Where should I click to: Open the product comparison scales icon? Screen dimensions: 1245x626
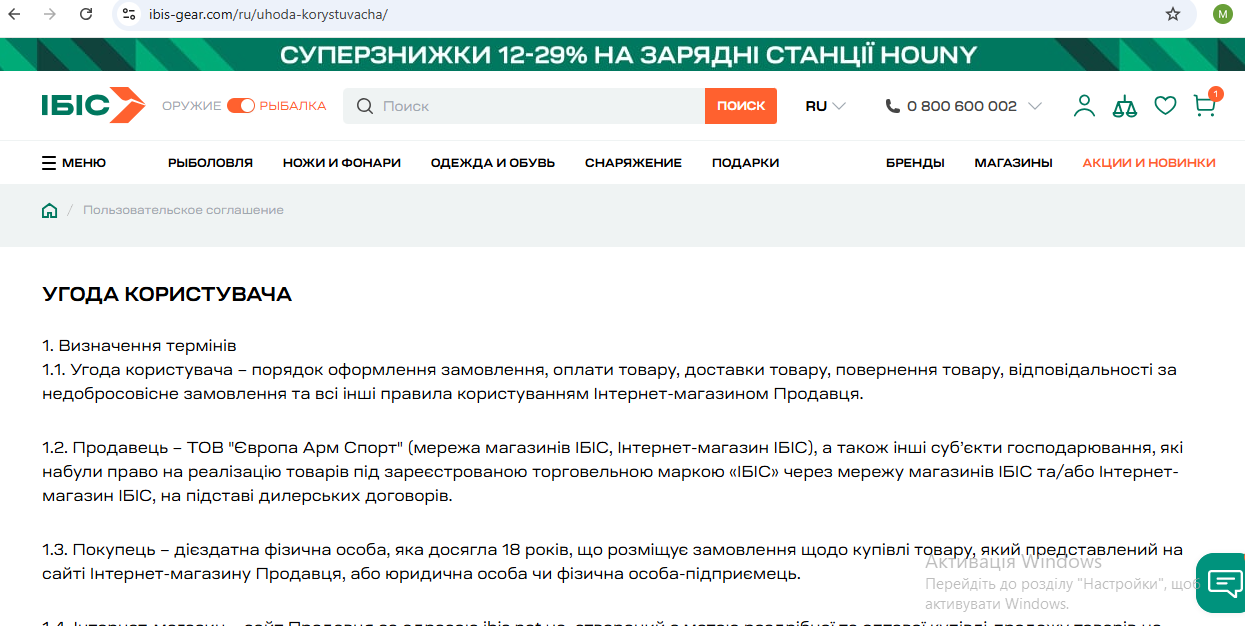pos(1125,105)
